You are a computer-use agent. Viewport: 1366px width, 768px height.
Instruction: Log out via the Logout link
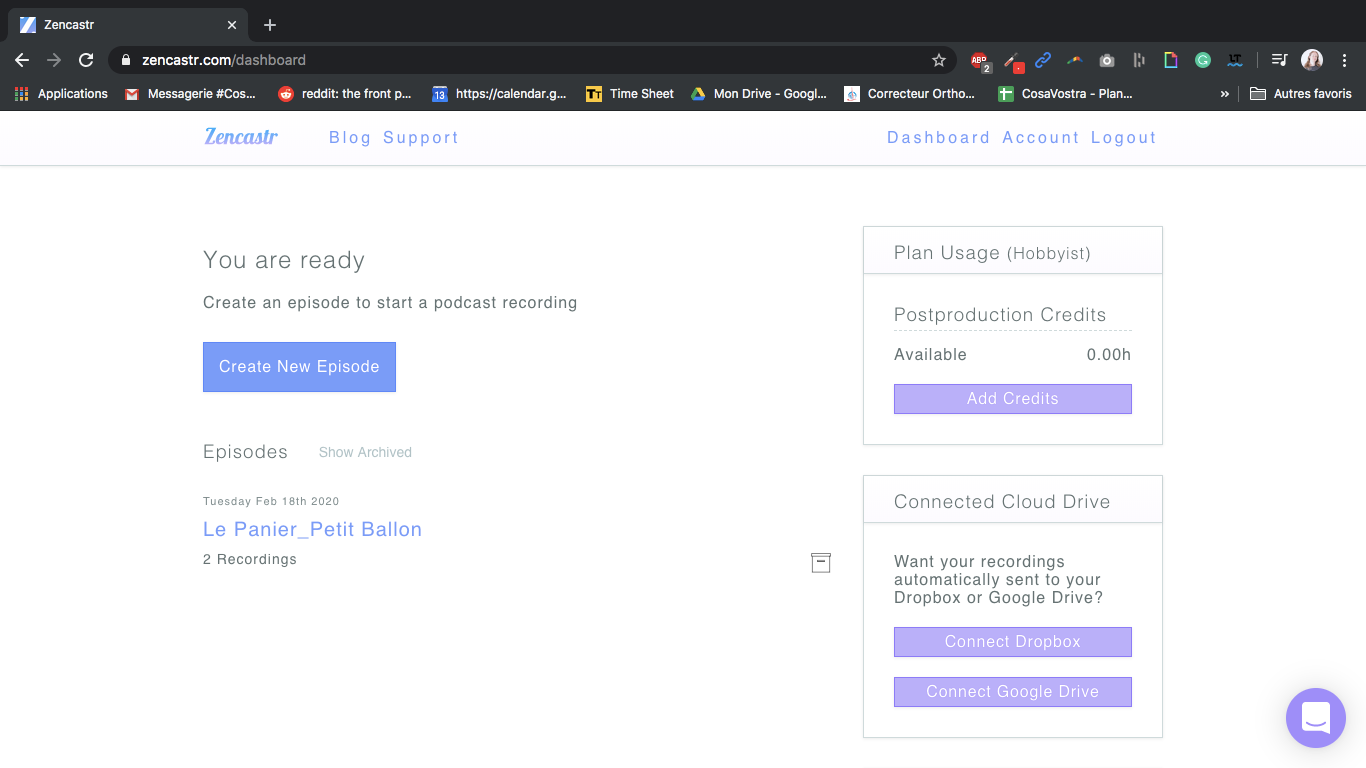click(1123, 138)
